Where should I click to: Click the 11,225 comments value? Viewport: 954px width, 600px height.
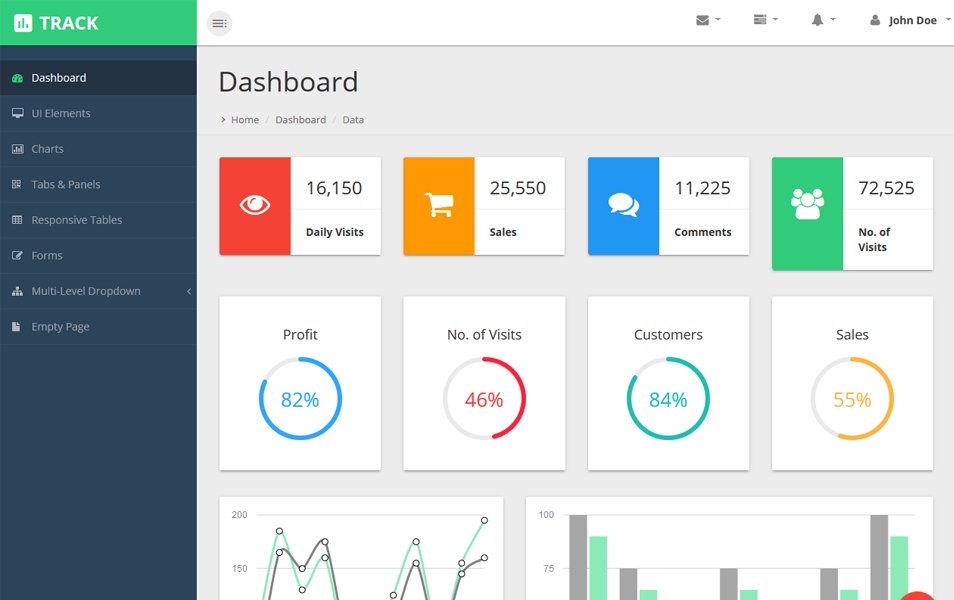[x=703, y=188]
